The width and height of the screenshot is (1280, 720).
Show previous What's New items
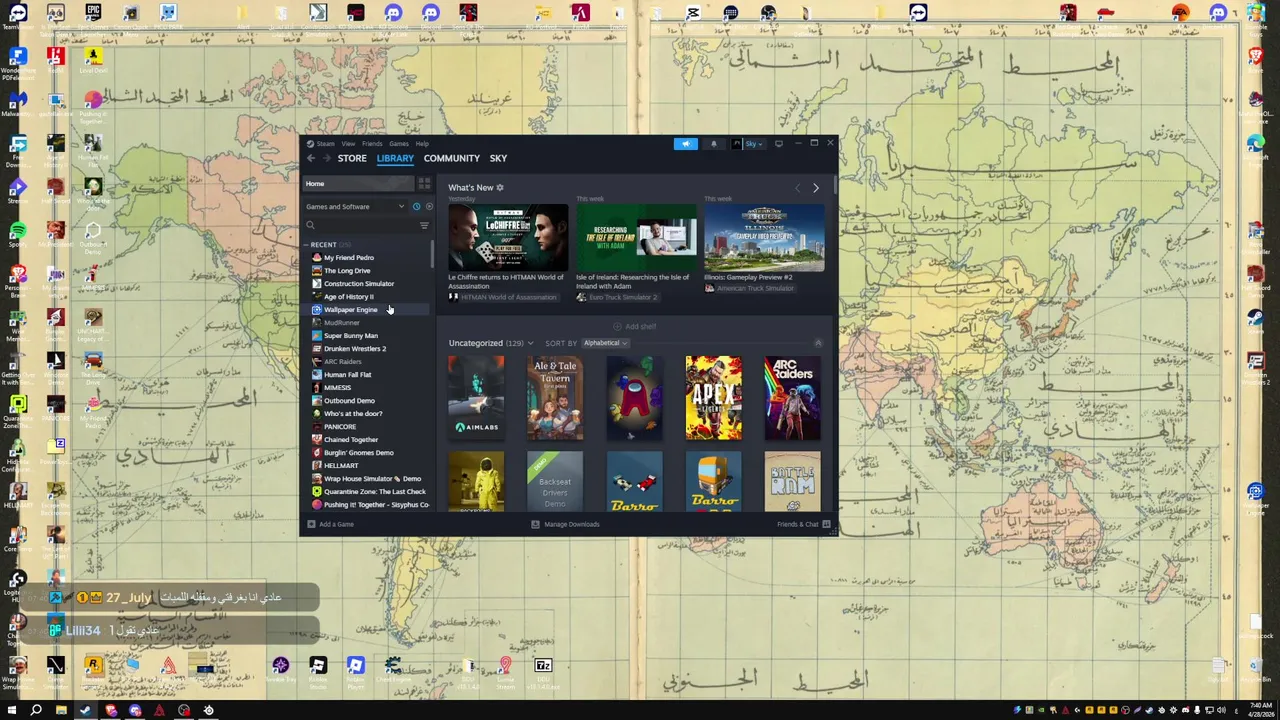[x=797, y=188]
